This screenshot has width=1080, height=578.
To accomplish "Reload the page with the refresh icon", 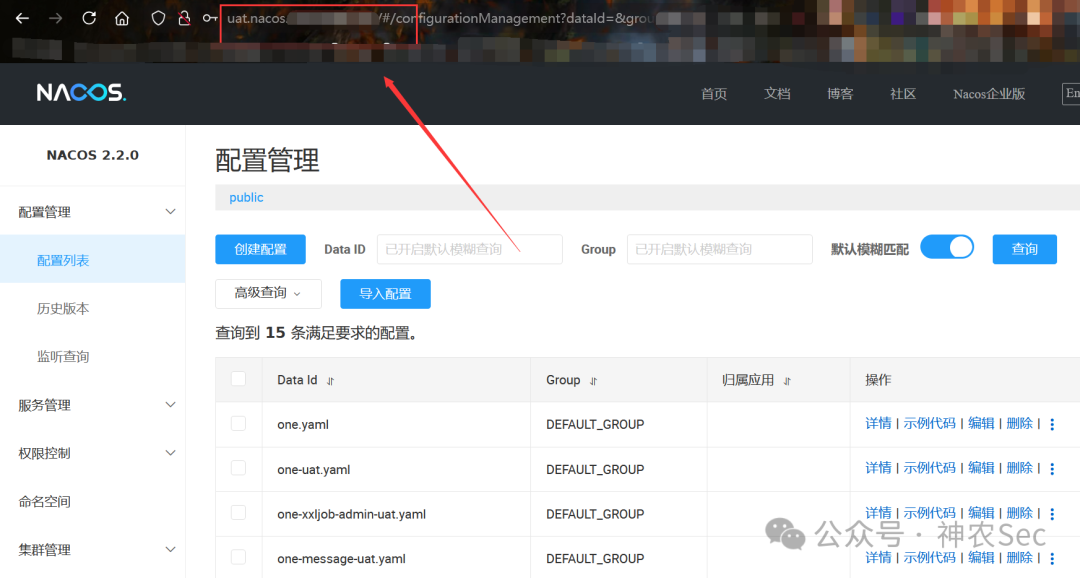I will (89, 19).
